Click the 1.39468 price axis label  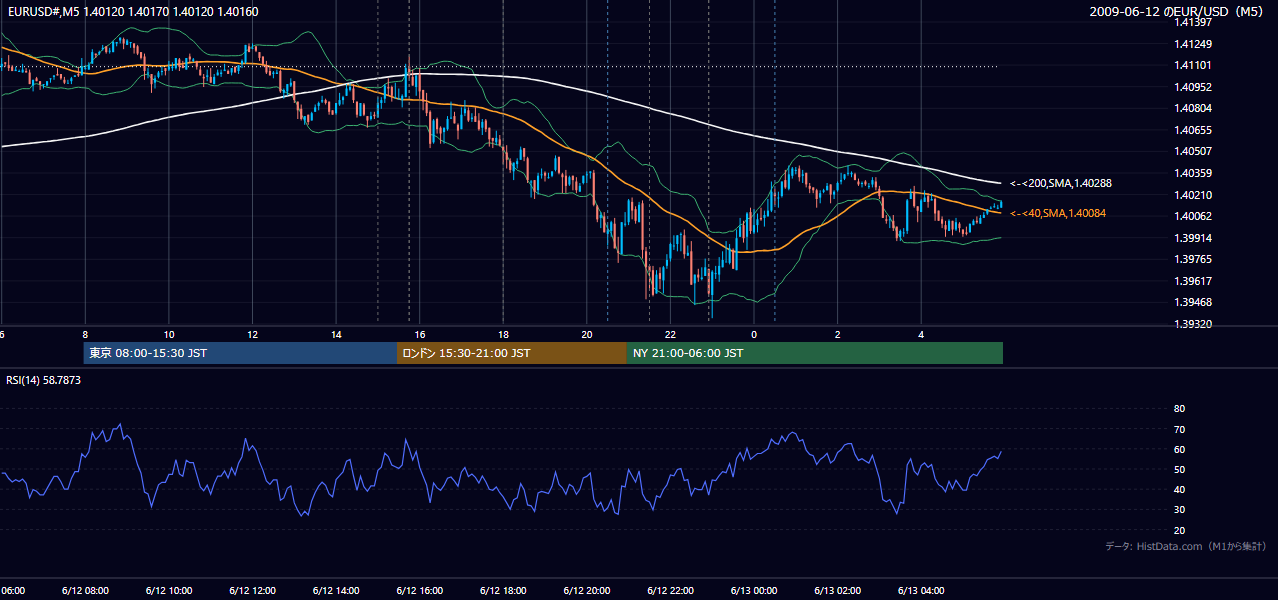[1194, 302]
